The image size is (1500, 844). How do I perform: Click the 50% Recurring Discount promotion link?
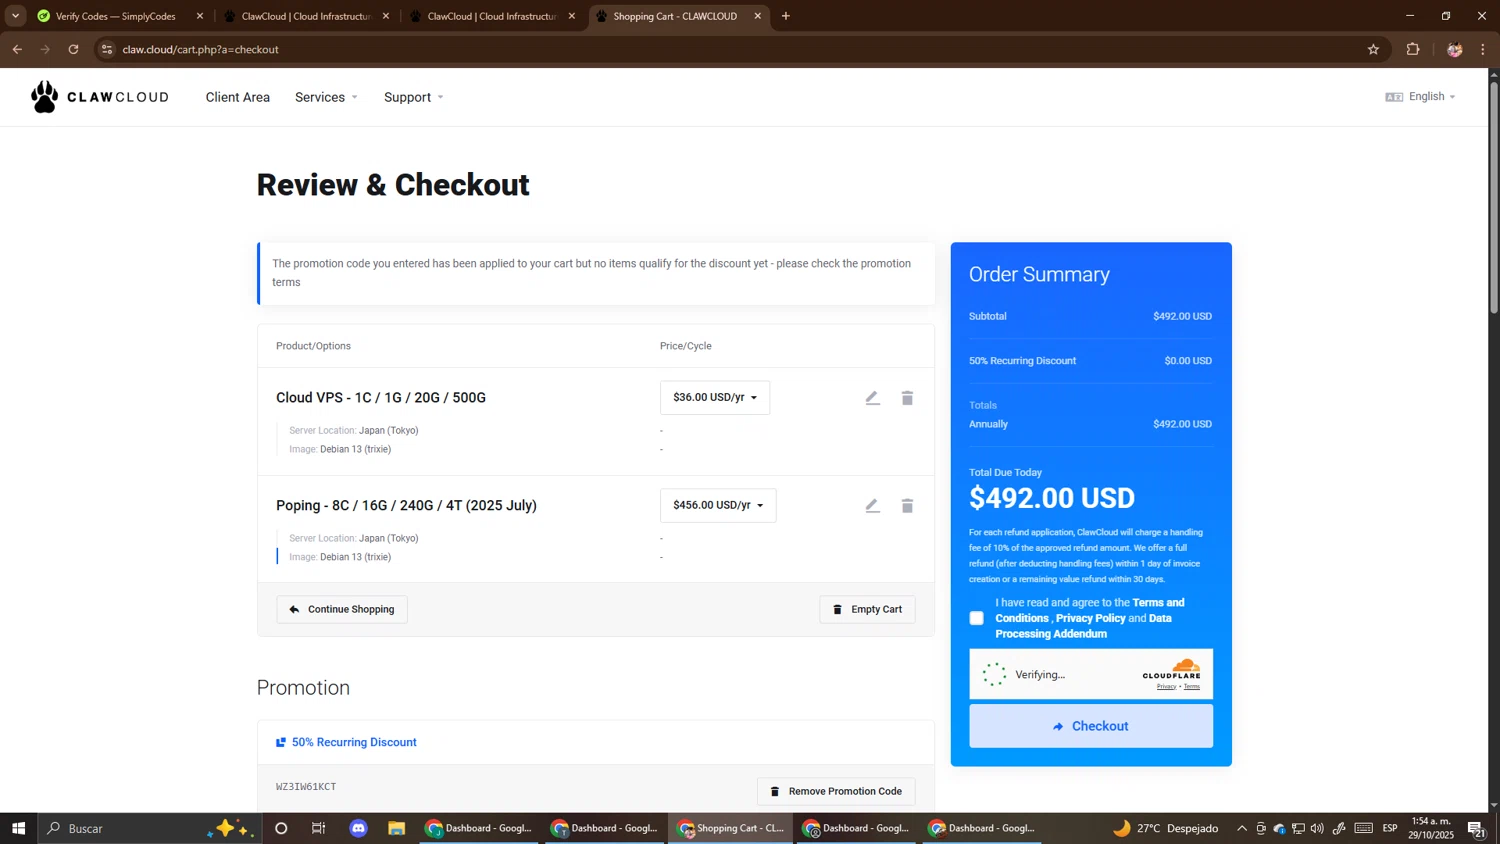[354, 742]
